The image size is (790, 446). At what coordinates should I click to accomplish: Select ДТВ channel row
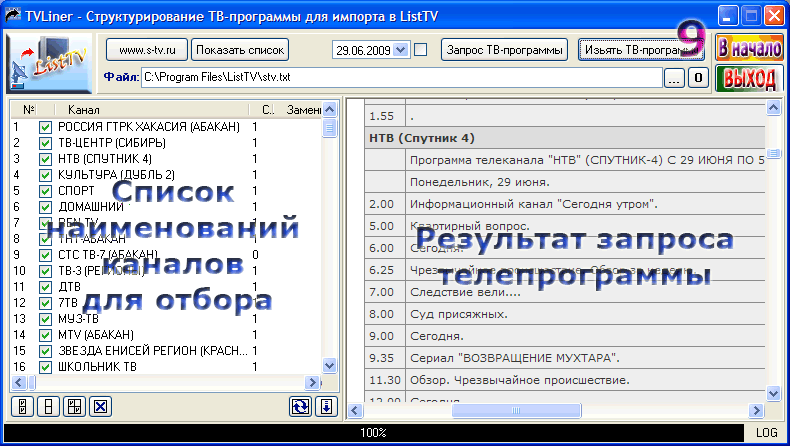(x=166, y=287)
